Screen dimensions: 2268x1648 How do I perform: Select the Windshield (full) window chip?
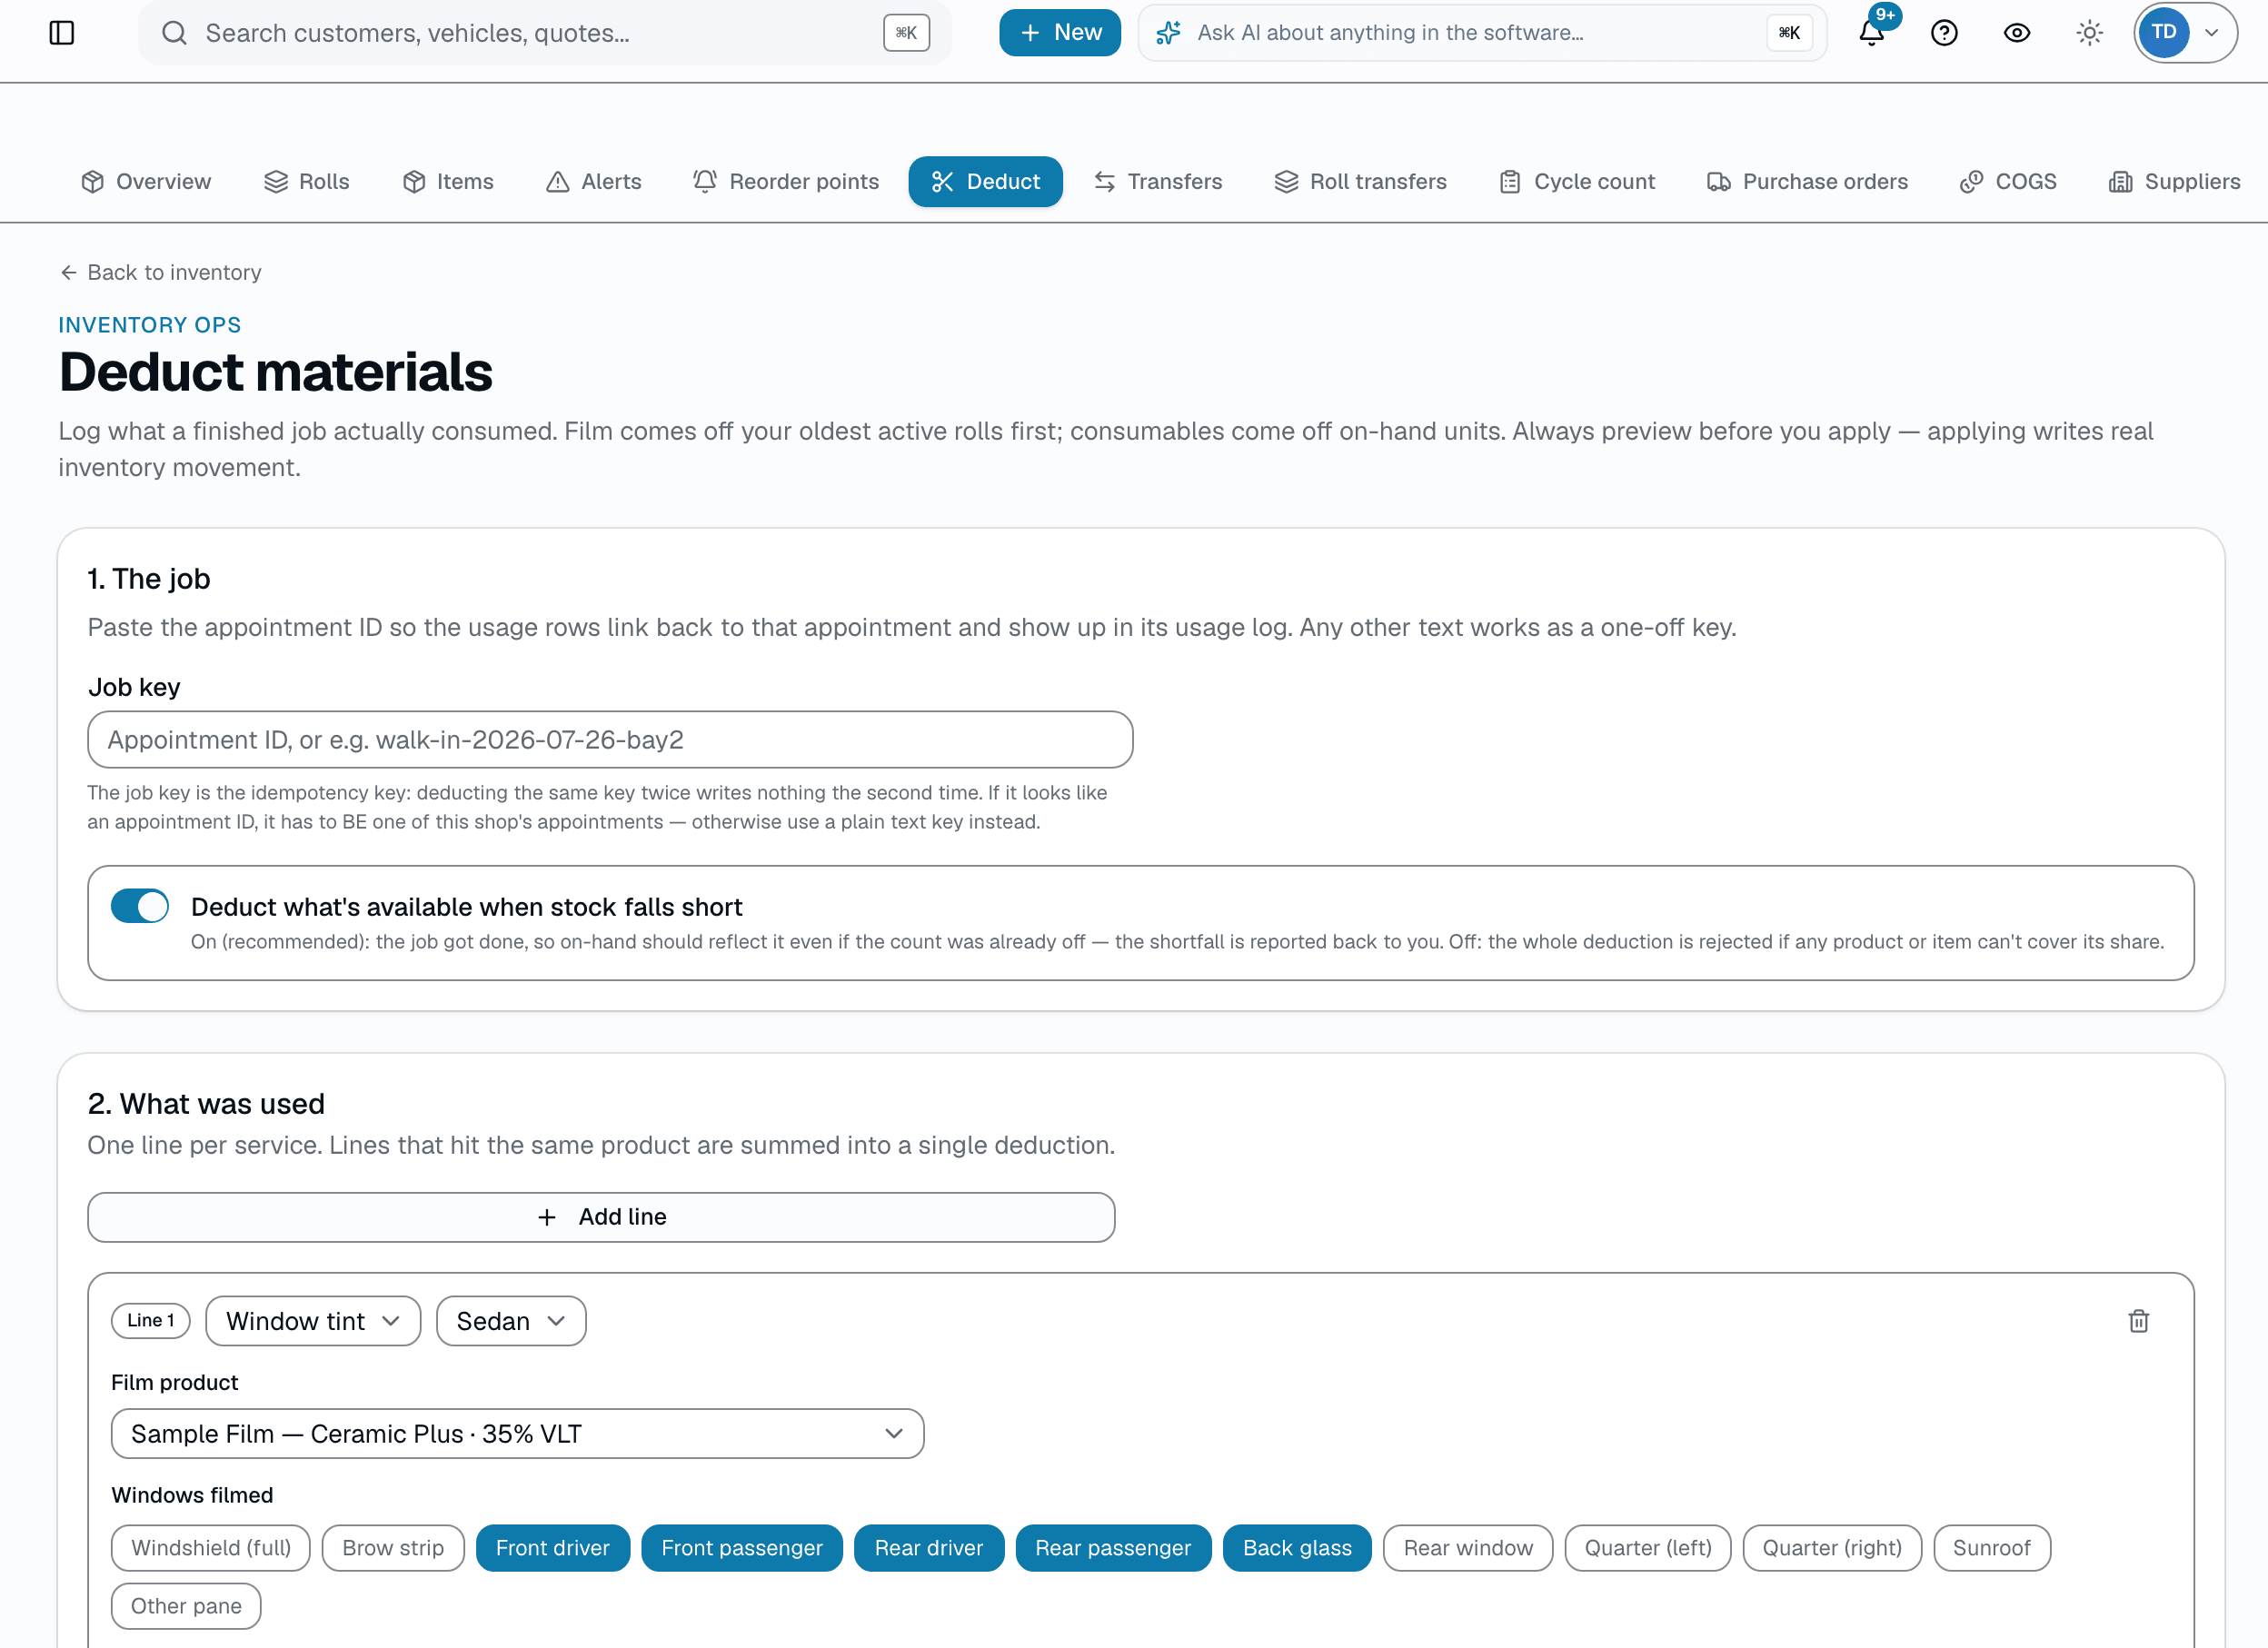coord(211,1547)
